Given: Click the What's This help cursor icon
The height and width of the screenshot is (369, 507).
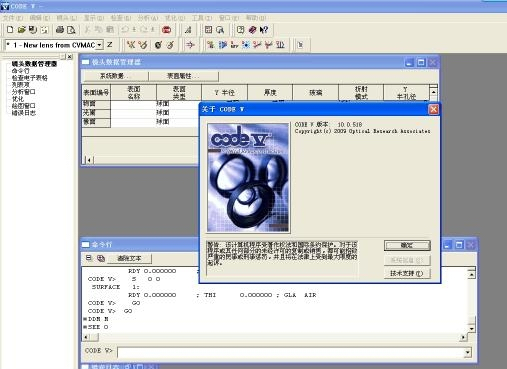Looking at the screenshot, I should (x=264, y=30).
